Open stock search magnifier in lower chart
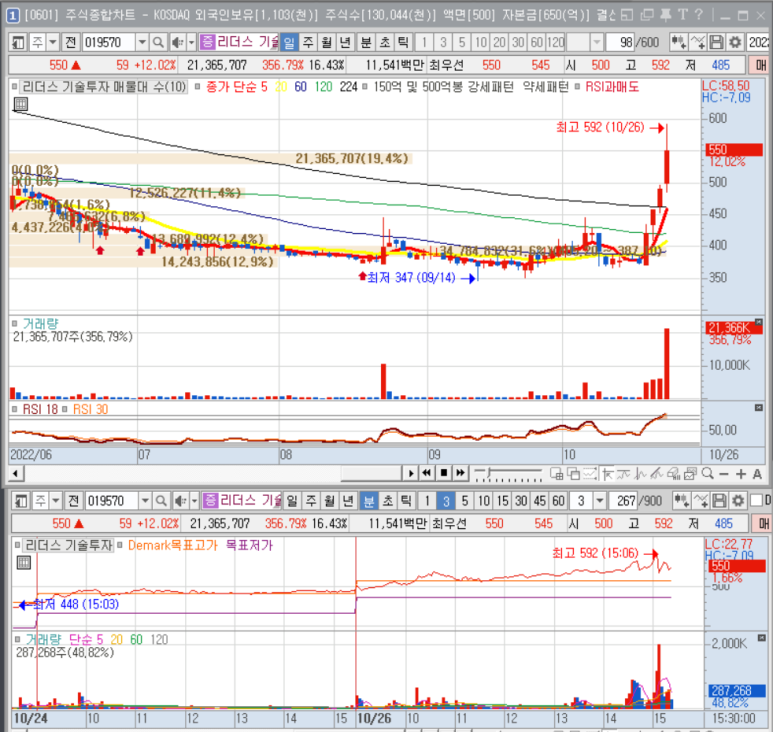This screenshot has width=773, height=732. (161, 501)
